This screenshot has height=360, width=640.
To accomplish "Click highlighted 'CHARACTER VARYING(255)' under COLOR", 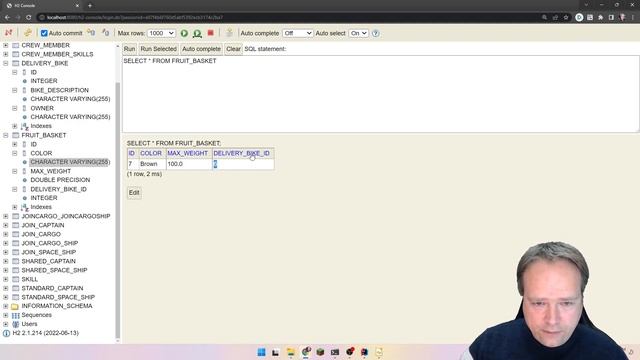I will pos(70,162).
